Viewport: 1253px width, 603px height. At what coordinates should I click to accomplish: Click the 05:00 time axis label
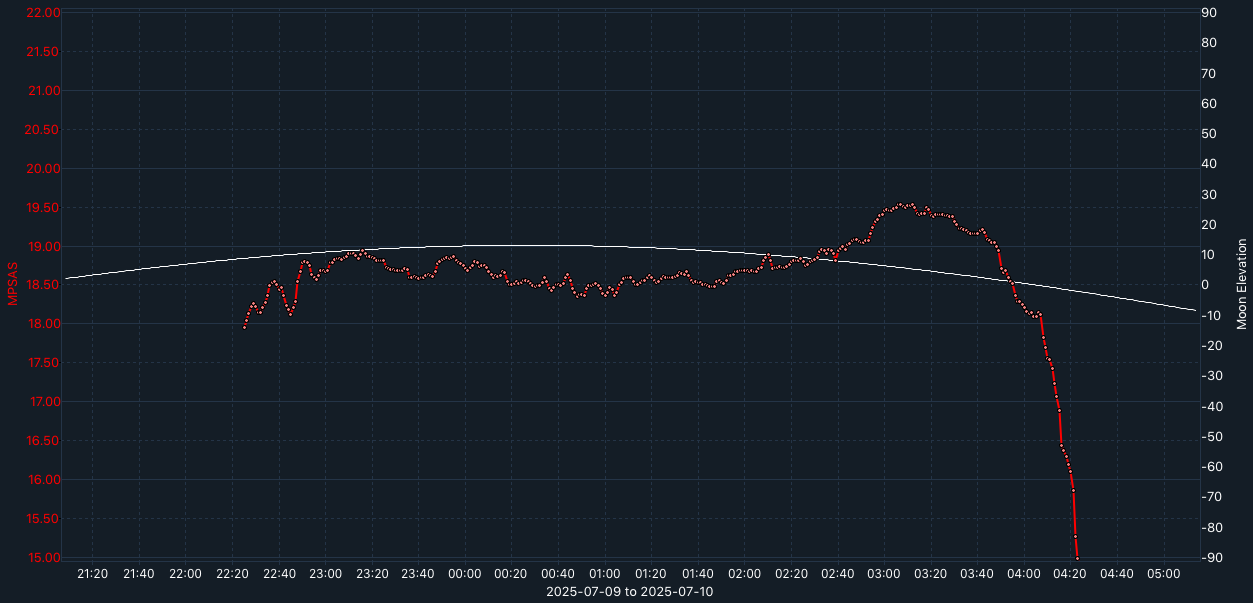(1164, 574)
